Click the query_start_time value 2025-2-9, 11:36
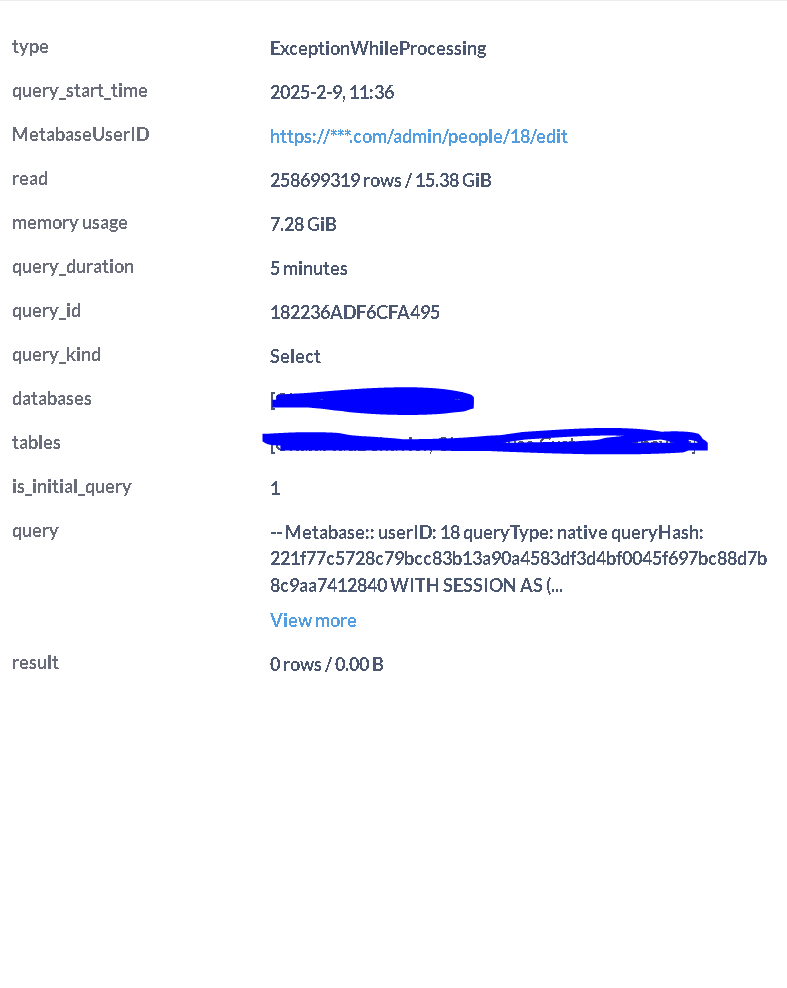Viewport: 787px width, 988px height. pos(332,93)
